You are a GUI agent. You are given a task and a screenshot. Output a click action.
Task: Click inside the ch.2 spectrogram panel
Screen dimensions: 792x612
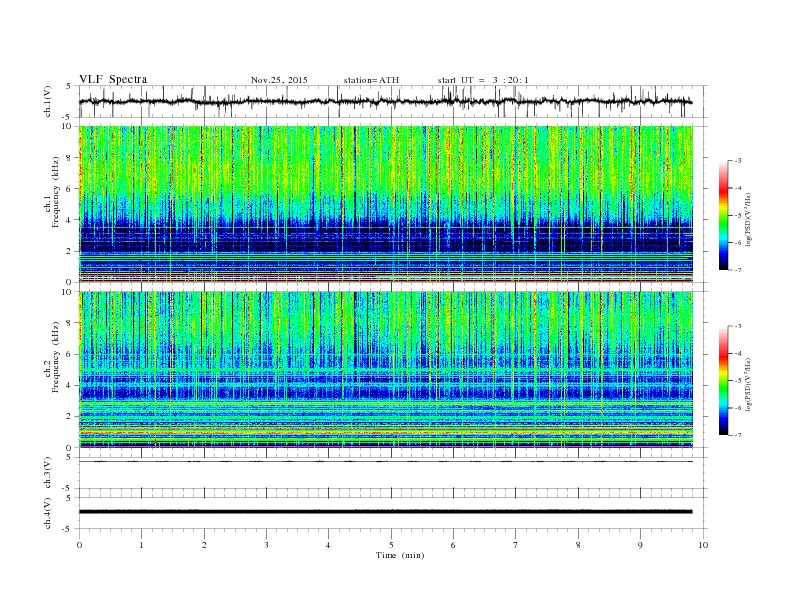(386, 369)
